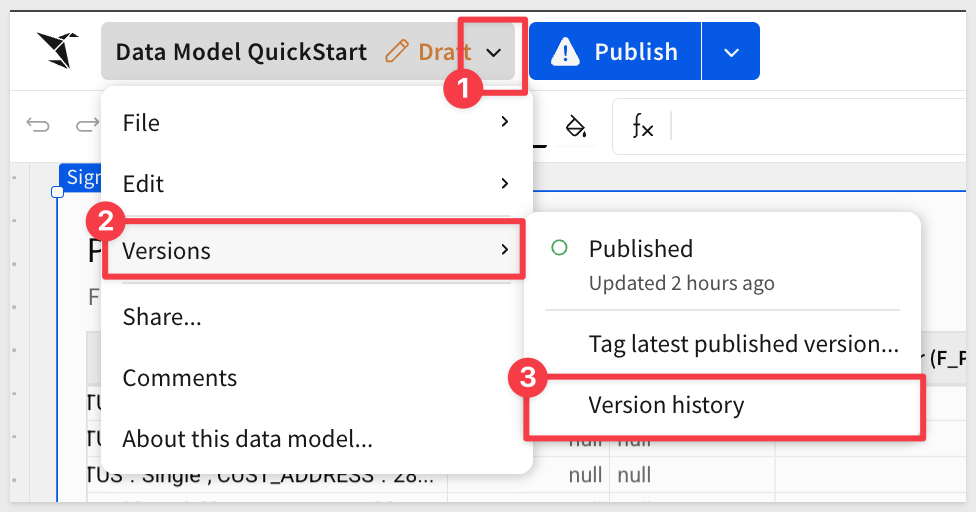Expand the File submenu
Viewport: 976px width, 512px height.
tap(316, 123)
